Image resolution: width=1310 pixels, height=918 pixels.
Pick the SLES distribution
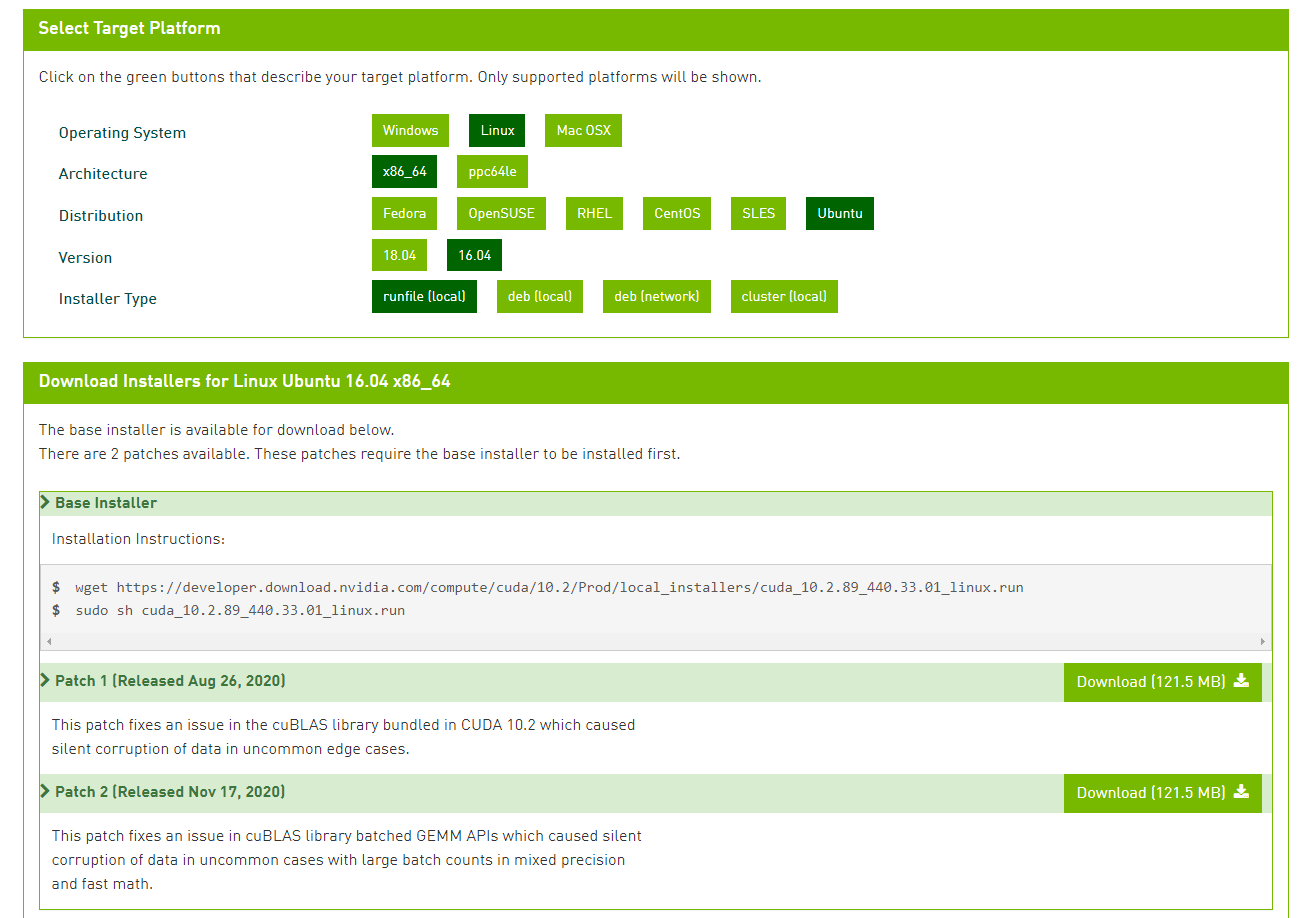[758, 213]
